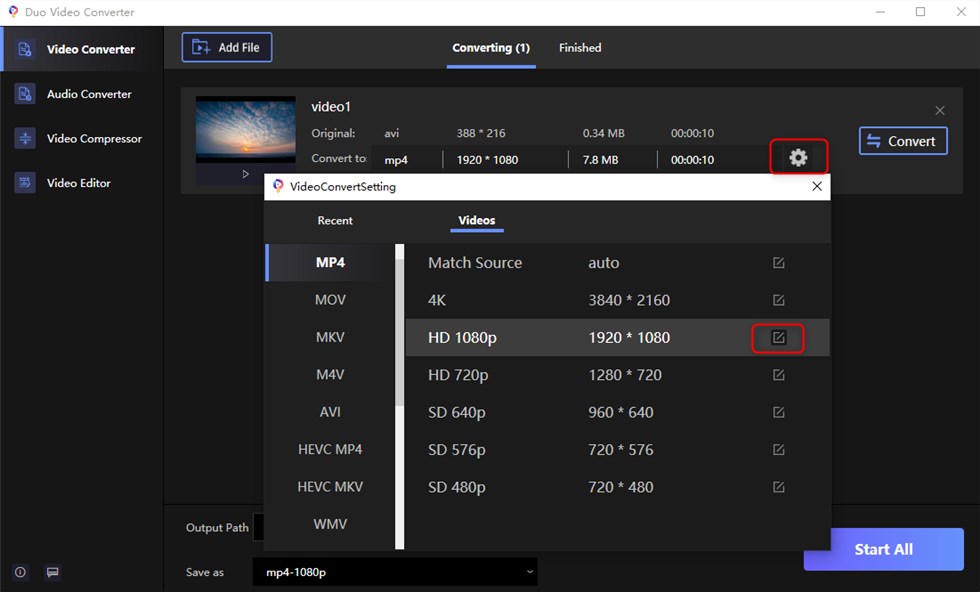Viewport: 980px width, 592px height.
Task: Remove video1 from the list
Action: pos(939,111)
